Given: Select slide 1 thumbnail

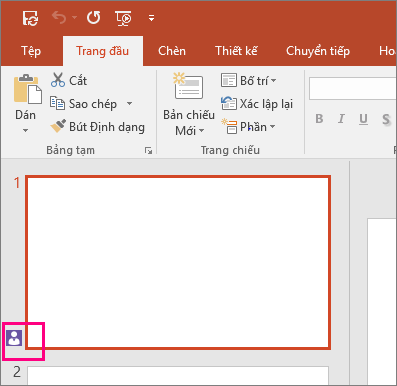Looking at the screenshot, I should tap(178, 262).
